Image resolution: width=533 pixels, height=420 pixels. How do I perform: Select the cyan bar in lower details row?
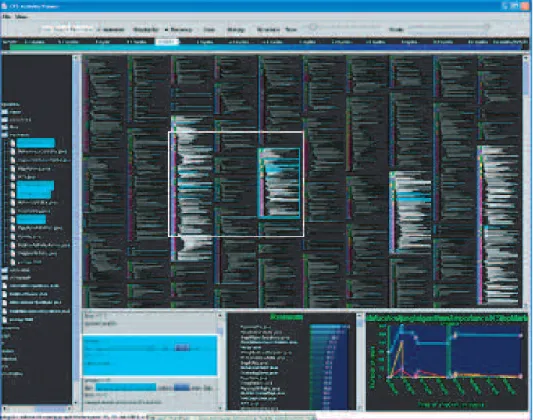(x=125, y=387)
